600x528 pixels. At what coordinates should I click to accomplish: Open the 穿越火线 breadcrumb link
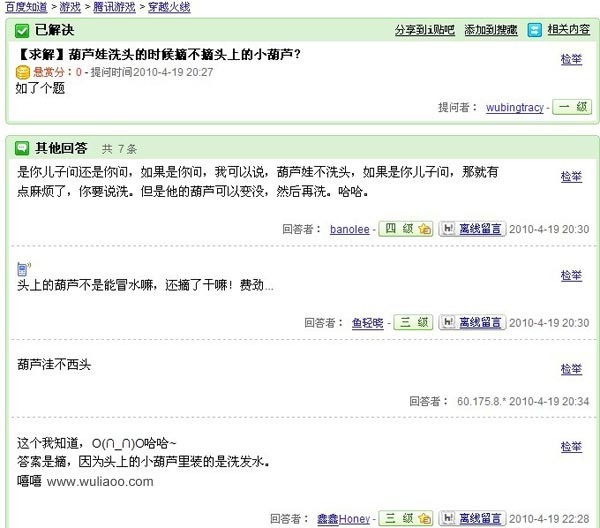[x=169, y=7]
